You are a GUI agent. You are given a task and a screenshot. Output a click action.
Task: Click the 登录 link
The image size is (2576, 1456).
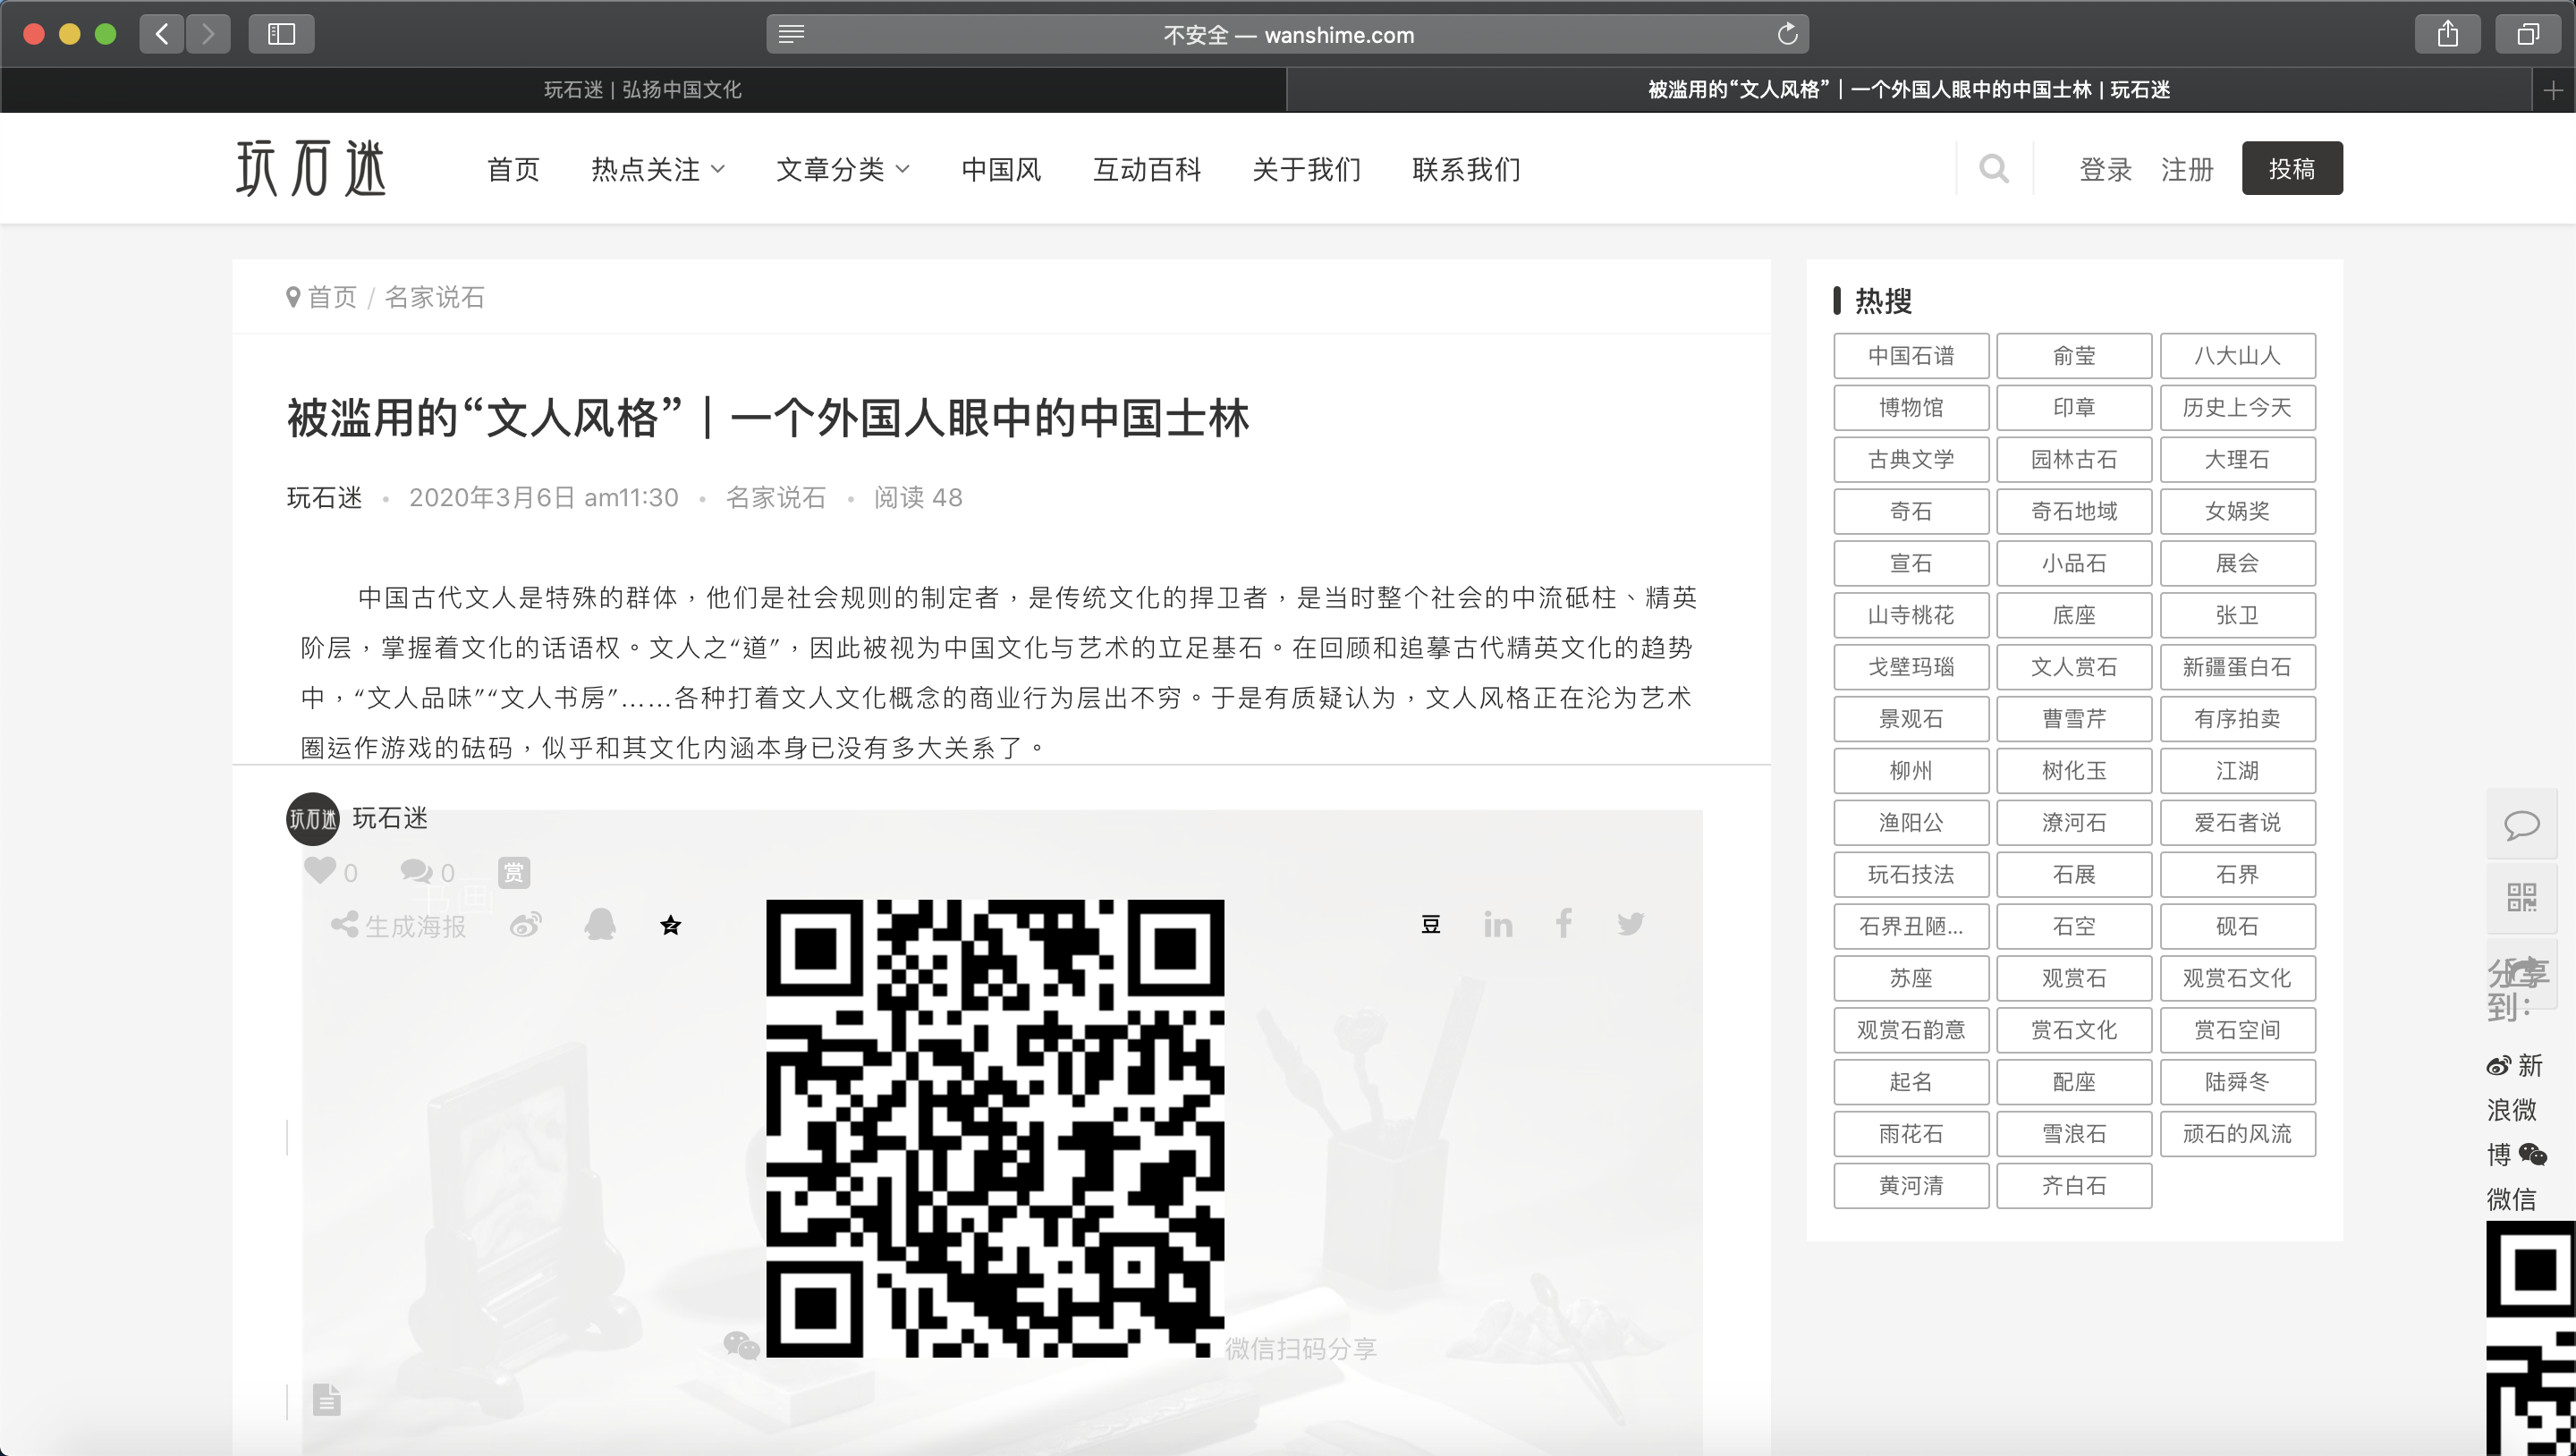pyautogui.click(x=2106, y=169)
